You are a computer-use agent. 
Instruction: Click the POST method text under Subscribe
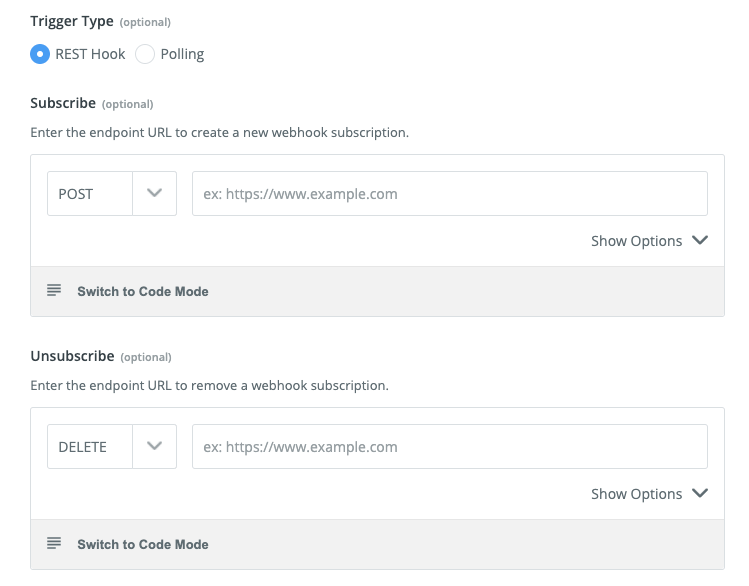click(77, 194)
